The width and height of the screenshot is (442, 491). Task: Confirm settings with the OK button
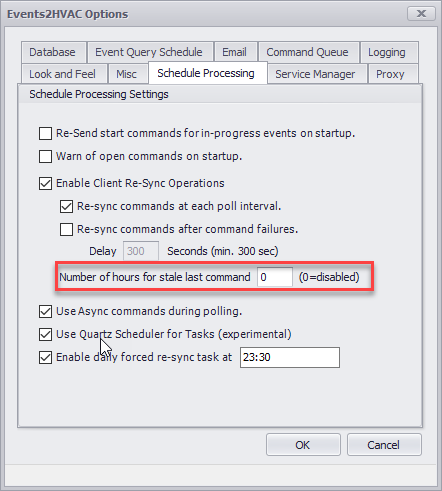point(303,445)
